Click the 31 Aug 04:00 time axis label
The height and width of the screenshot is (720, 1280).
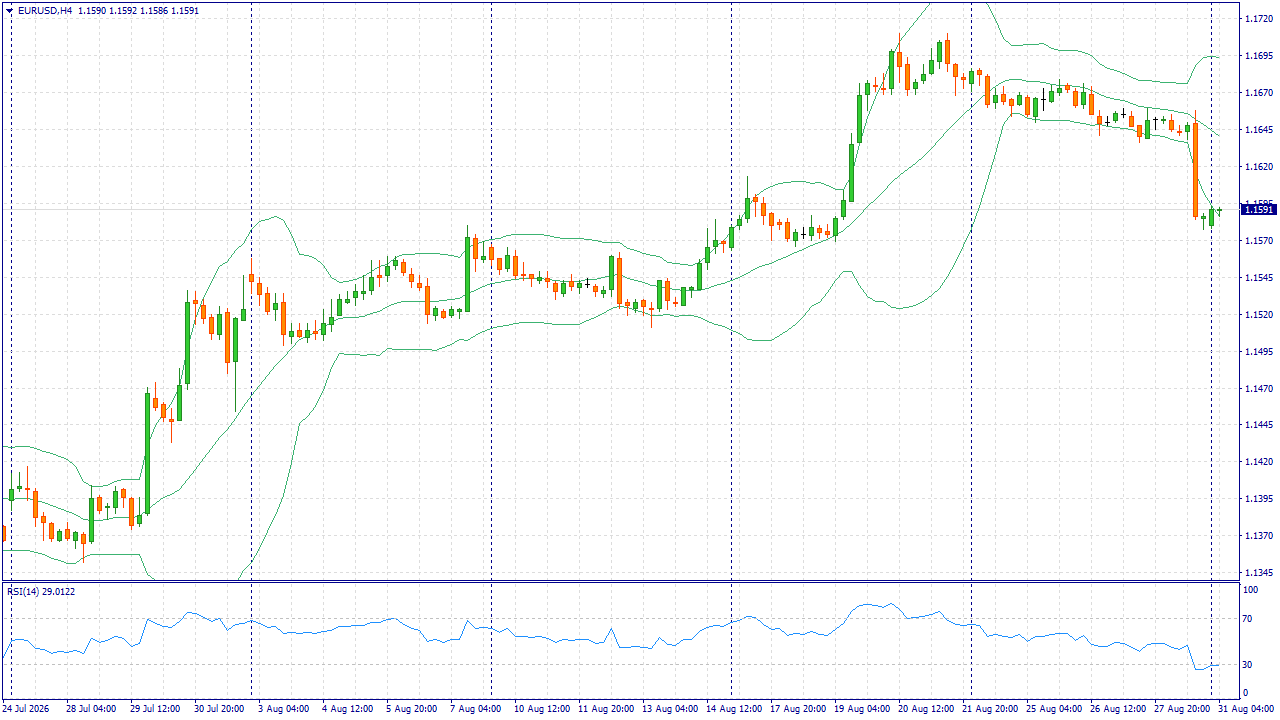click(1245, 709)
